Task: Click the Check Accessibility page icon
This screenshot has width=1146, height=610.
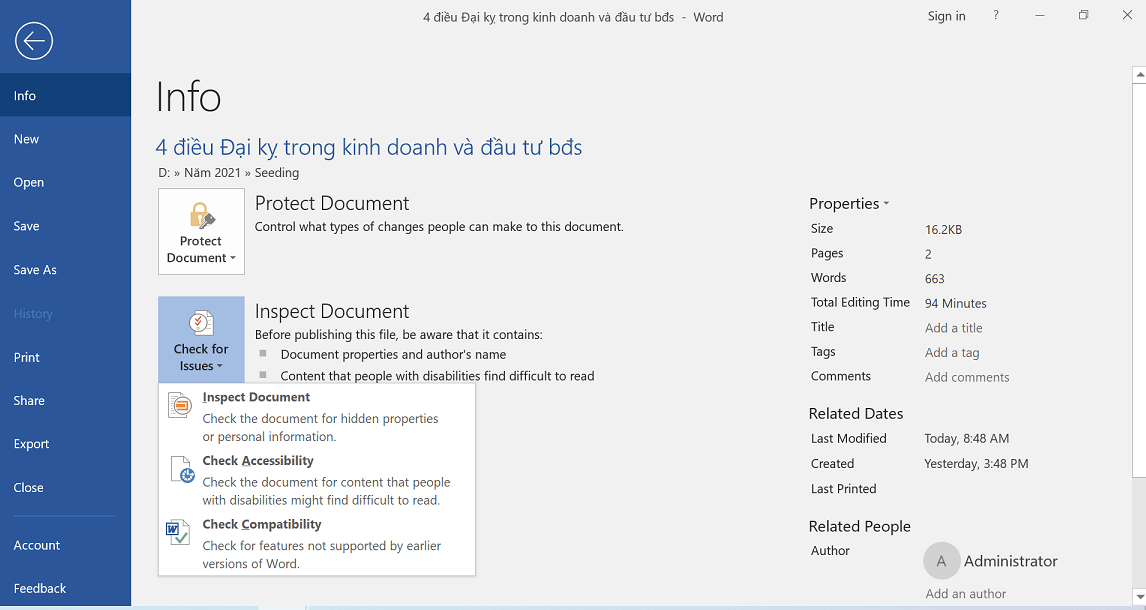Action: pyautogui.click(x=182, y=470)
